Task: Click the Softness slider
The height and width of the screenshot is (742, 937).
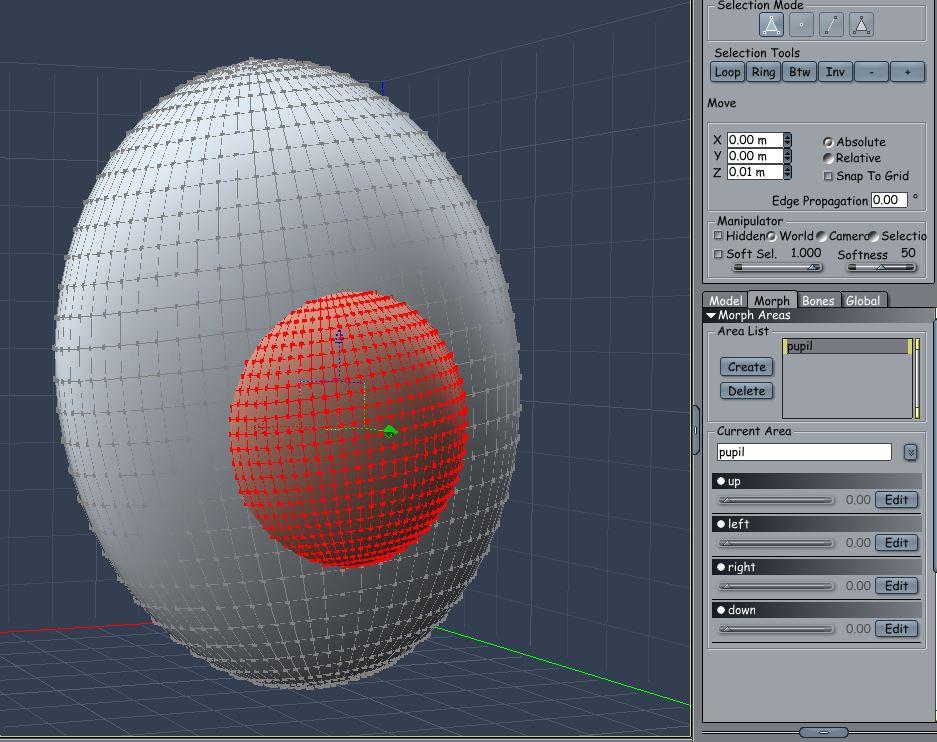Action: point(881,268)
